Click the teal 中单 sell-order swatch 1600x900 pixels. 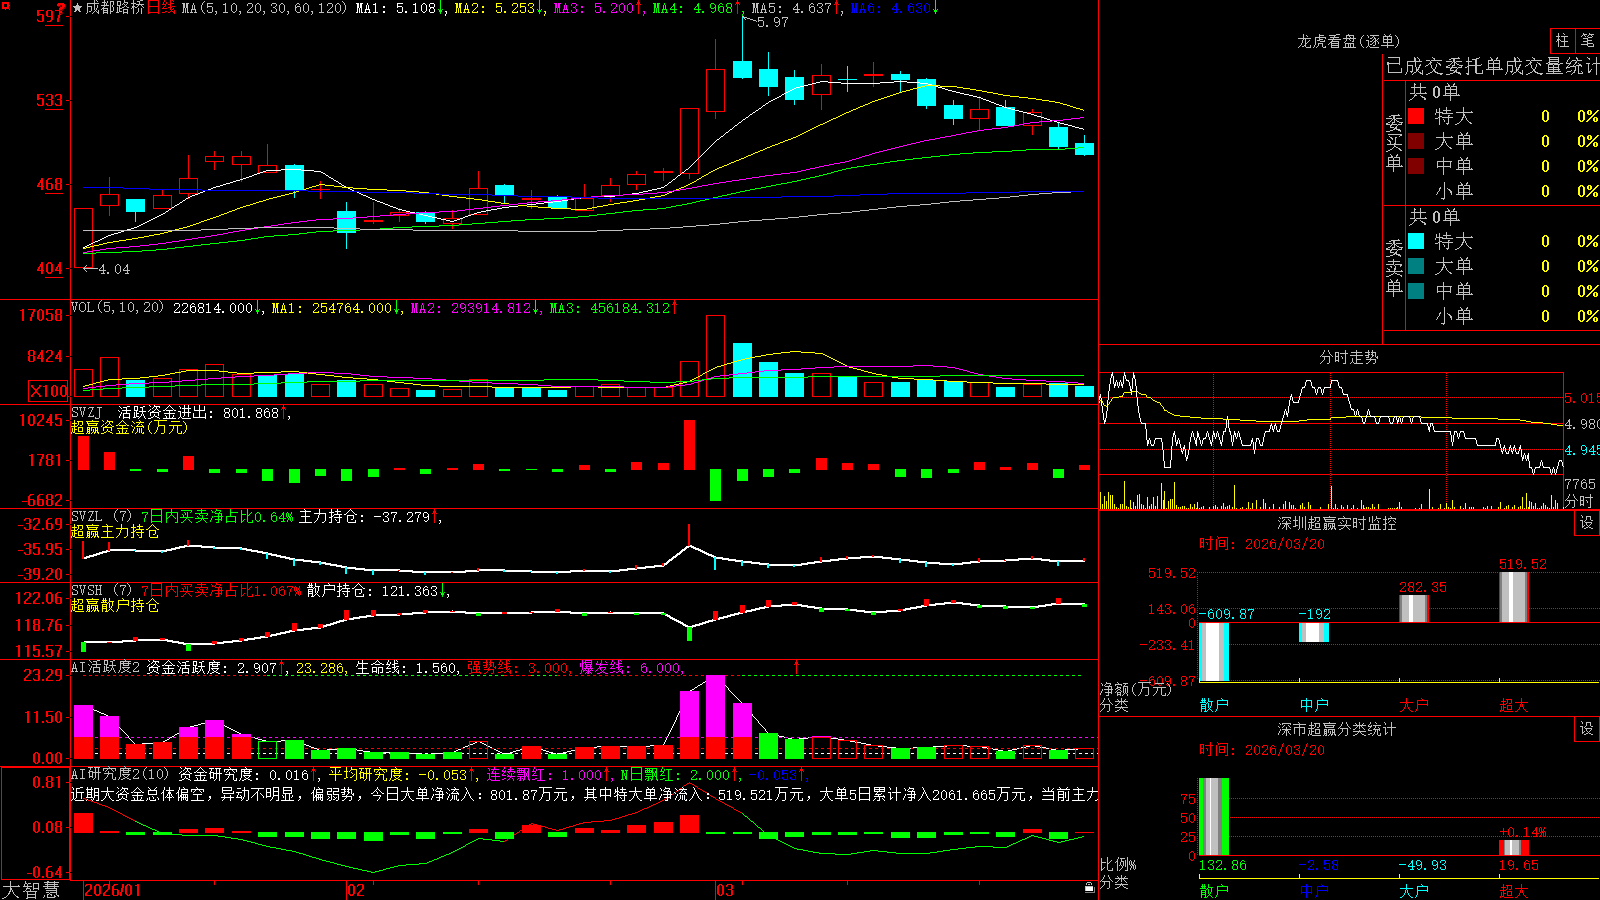[x=1416, y=291]
